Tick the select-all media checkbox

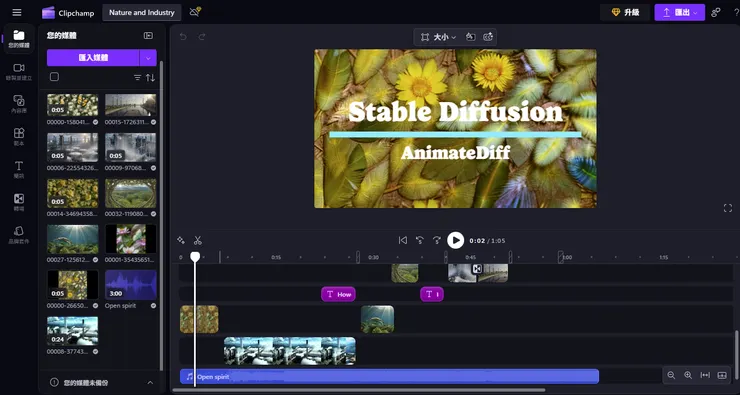click(54, 77)
